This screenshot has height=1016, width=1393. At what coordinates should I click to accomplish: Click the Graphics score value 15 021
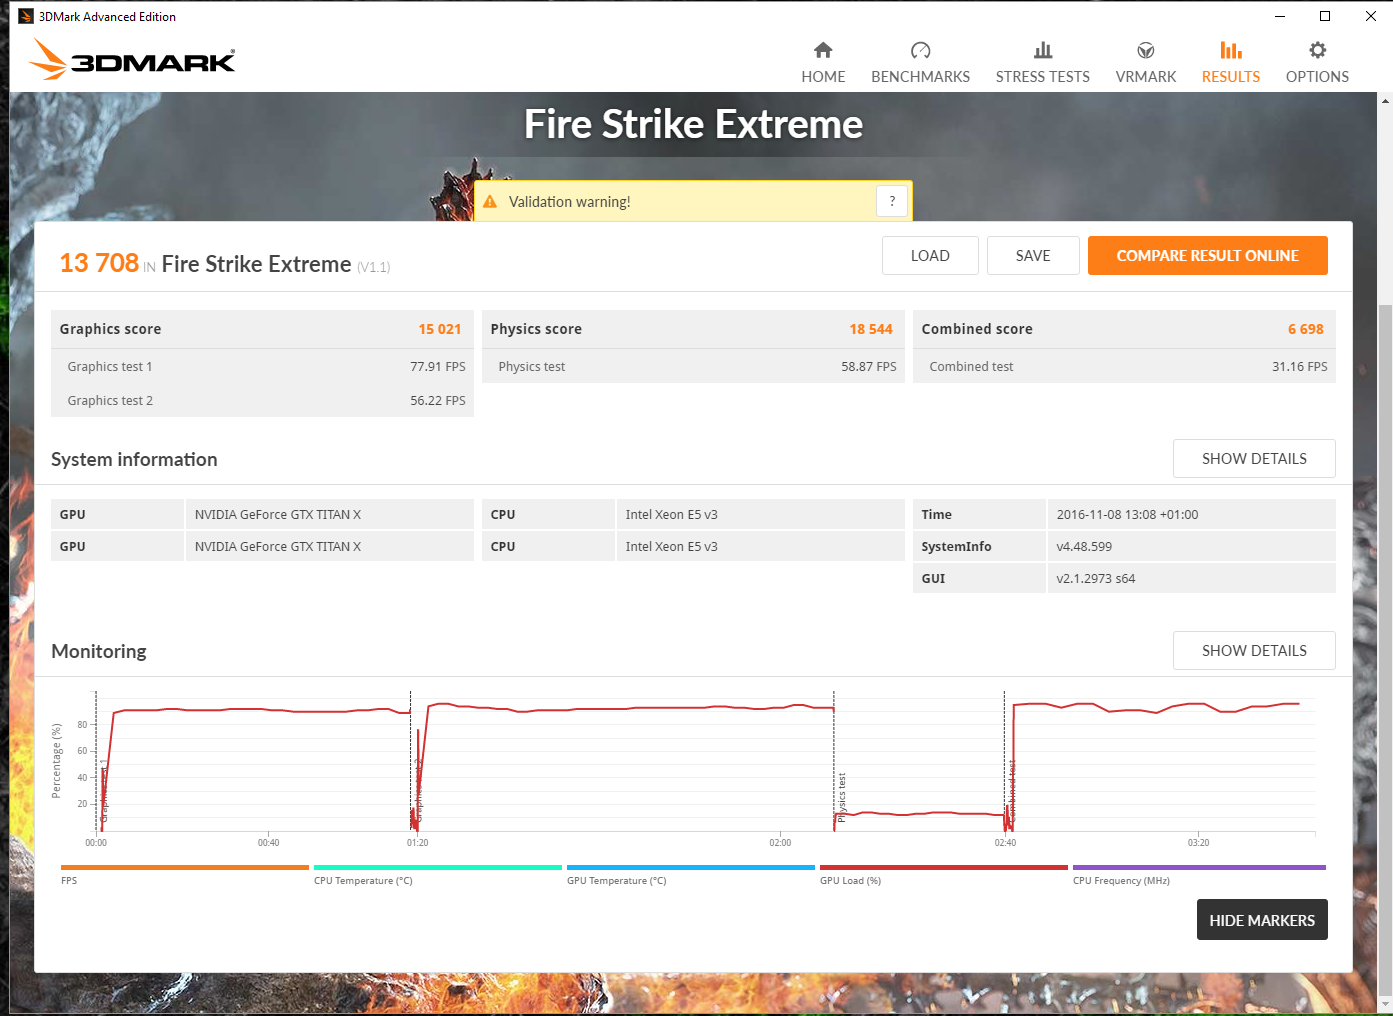point(440,329)
